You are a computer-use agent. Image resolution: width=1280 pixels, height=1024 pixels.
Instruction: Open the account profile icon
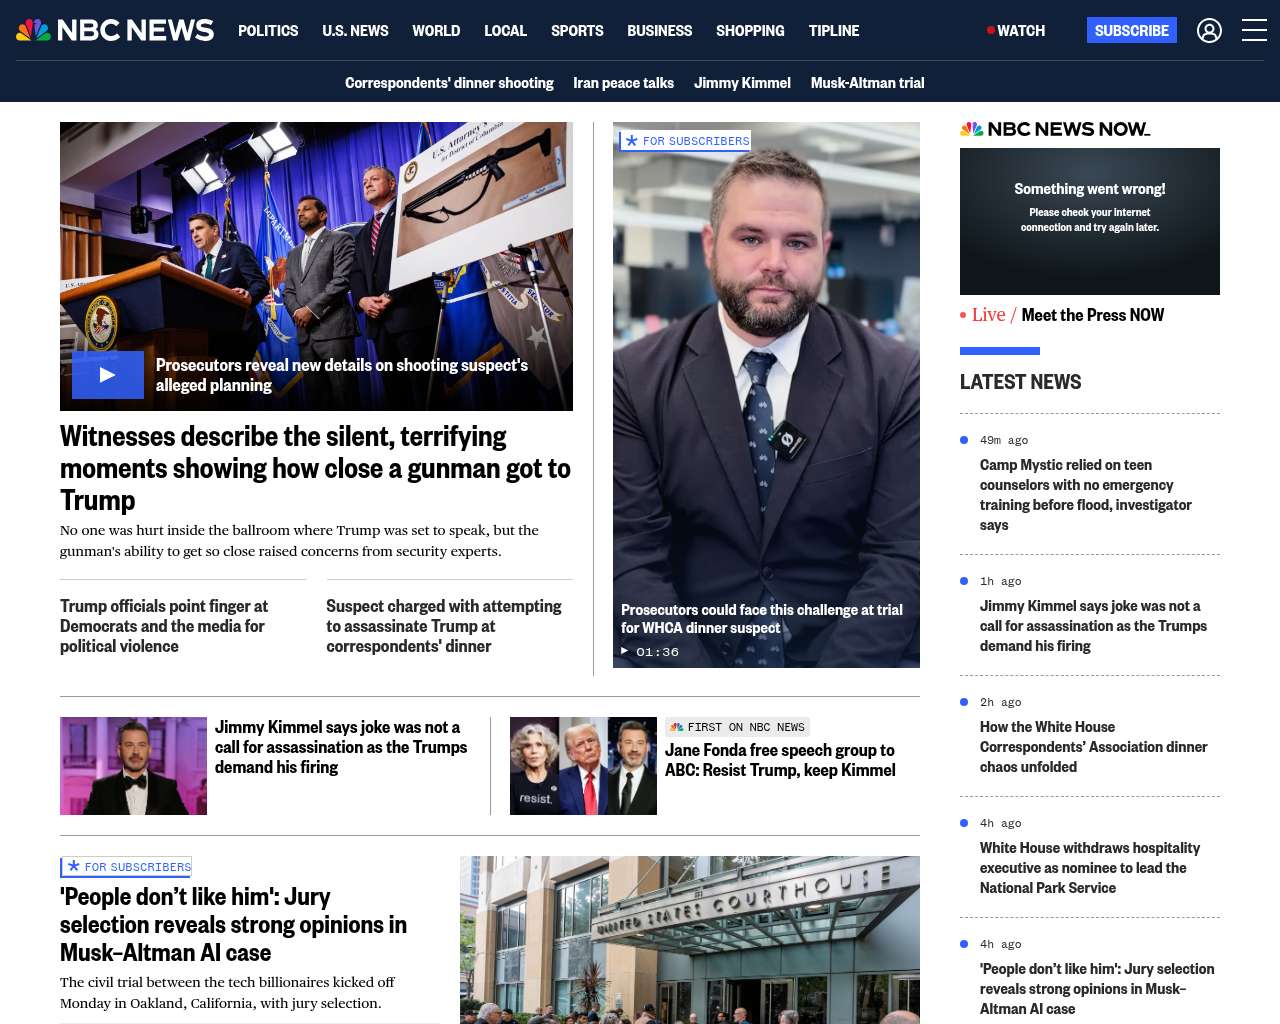pyautogui.click(x=1209, y=31)
